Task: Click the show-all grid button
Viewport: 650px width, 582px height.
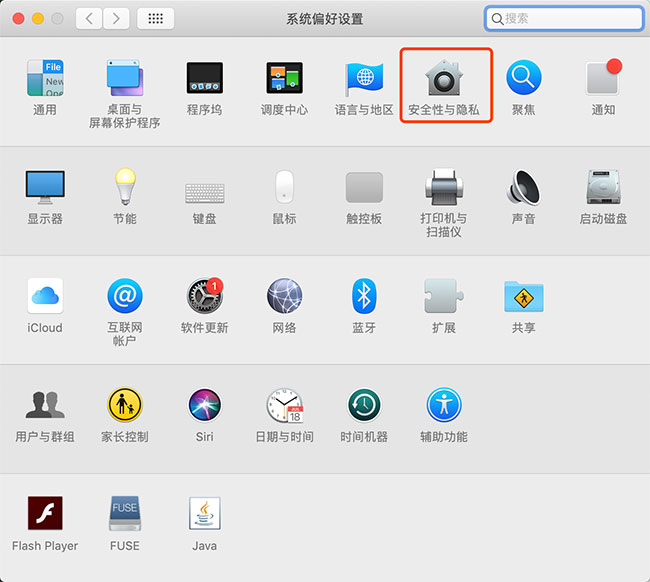Action: (156, 19)
